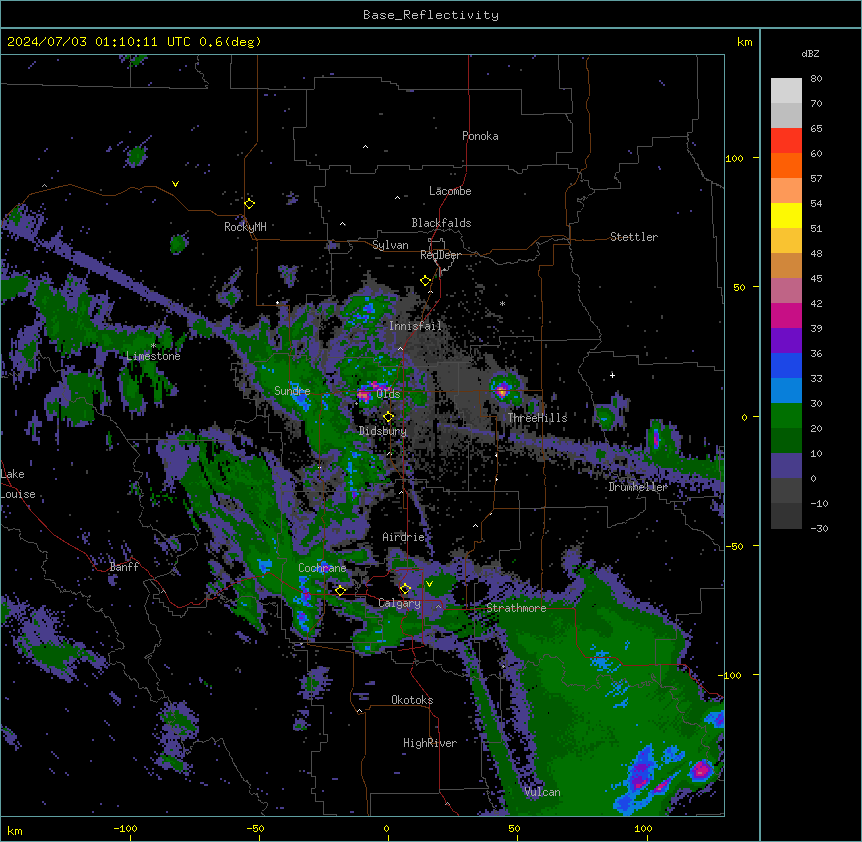
Task: Select the Ponoka label
Action: [480, 136]
